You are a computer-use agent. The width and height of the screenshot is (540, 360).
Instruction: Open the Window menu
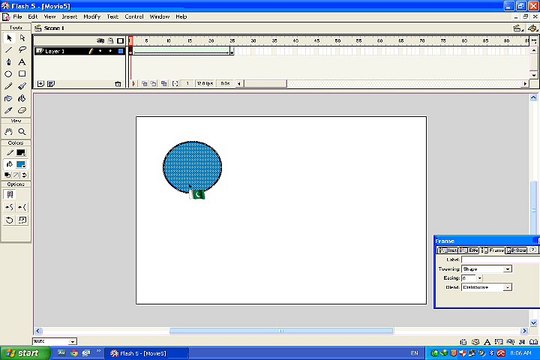(x=159, y=17)
